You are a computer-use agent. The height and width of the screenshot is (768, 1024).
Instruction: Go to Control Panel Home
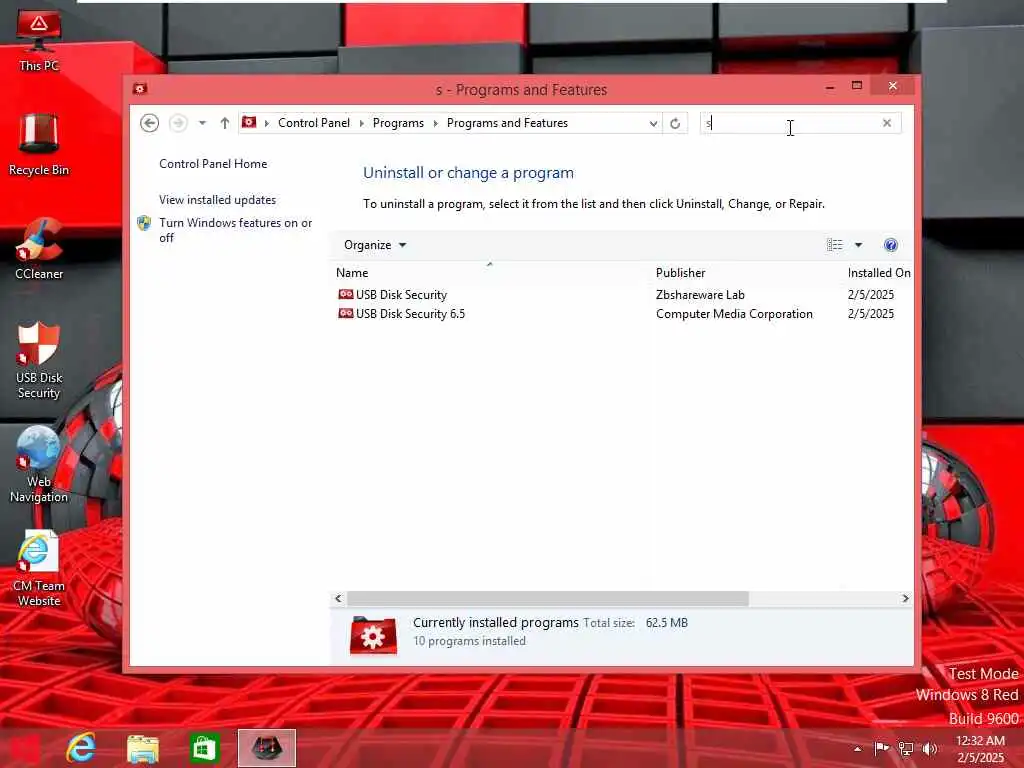click(213, 164)
